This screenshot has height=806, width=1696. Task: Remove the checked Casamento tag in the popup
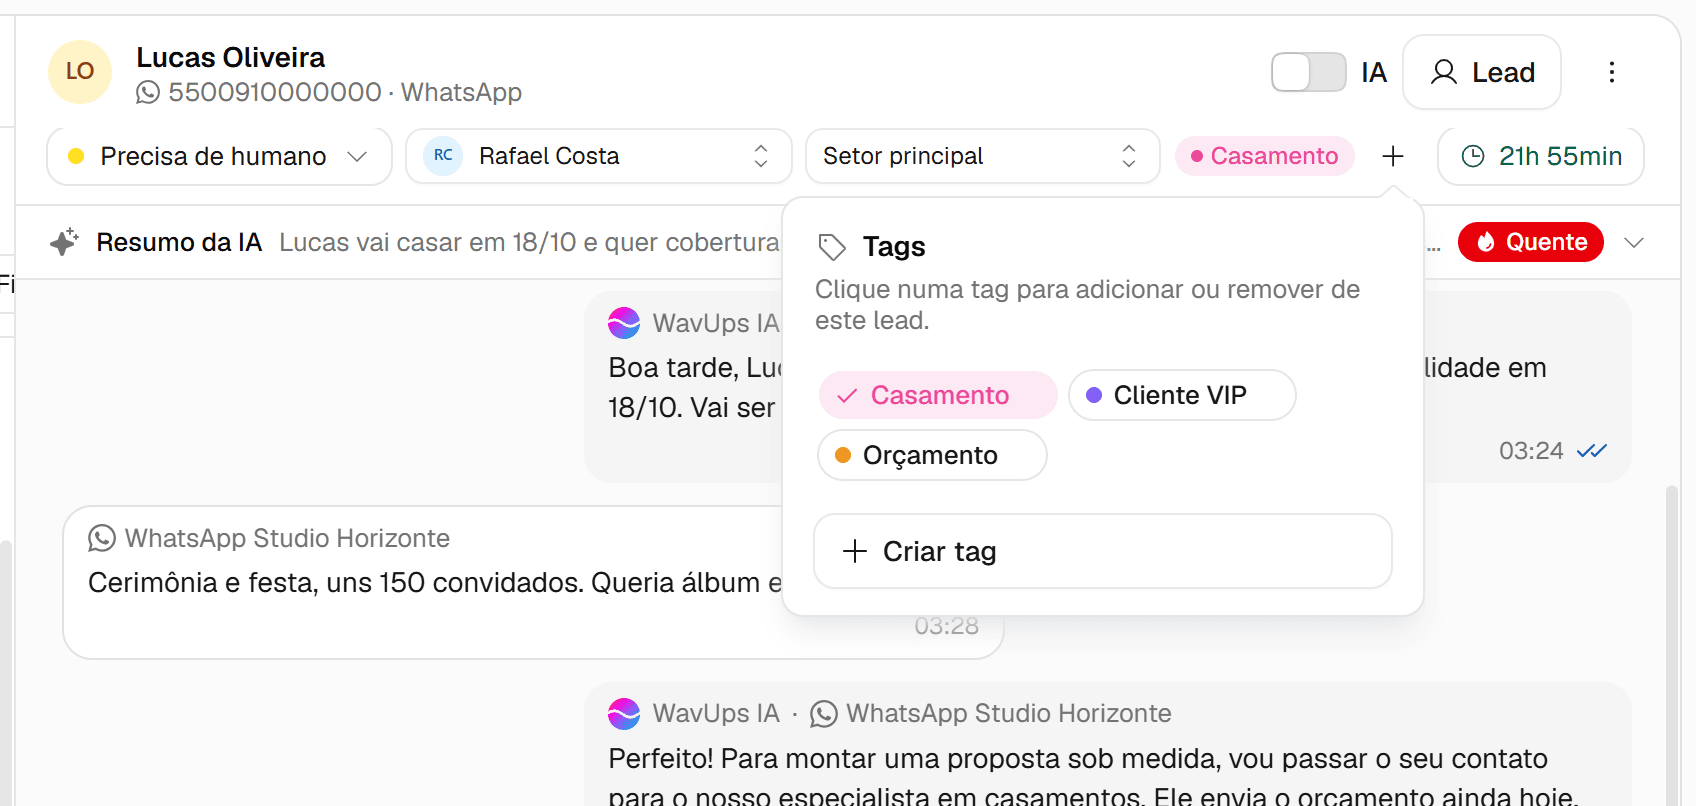[938, 395]
